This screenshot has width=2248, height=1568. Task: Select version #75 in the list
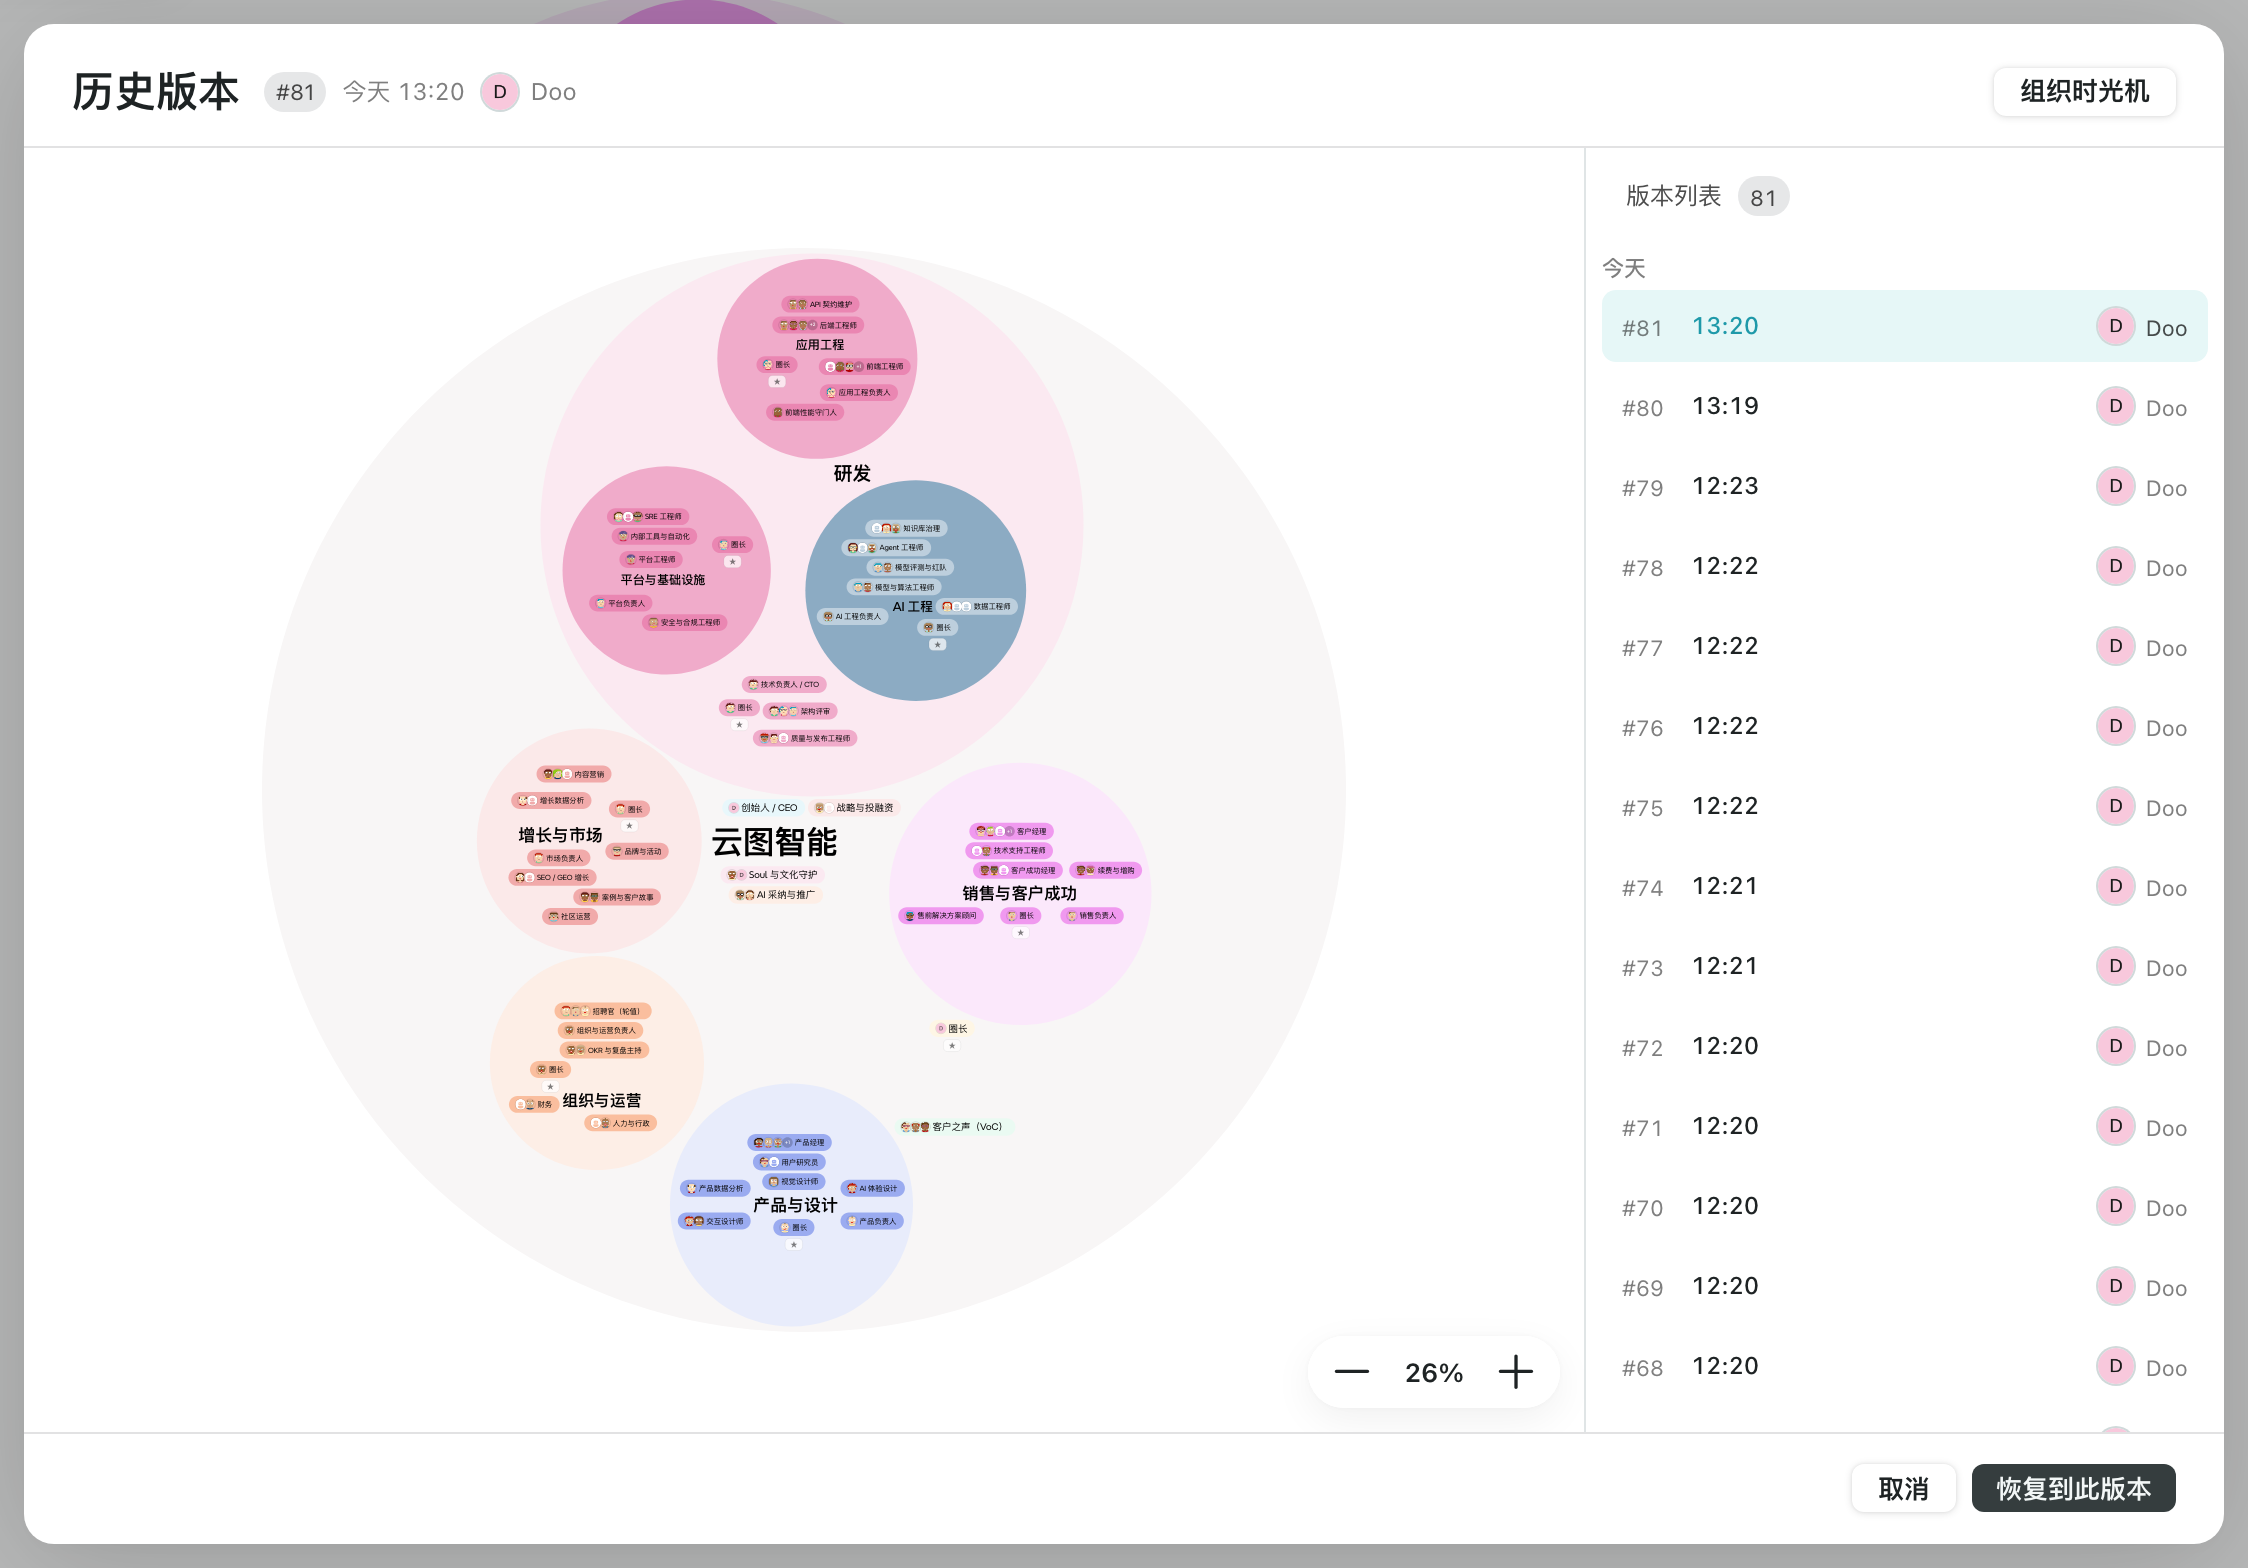click(x=1904, y=806)
